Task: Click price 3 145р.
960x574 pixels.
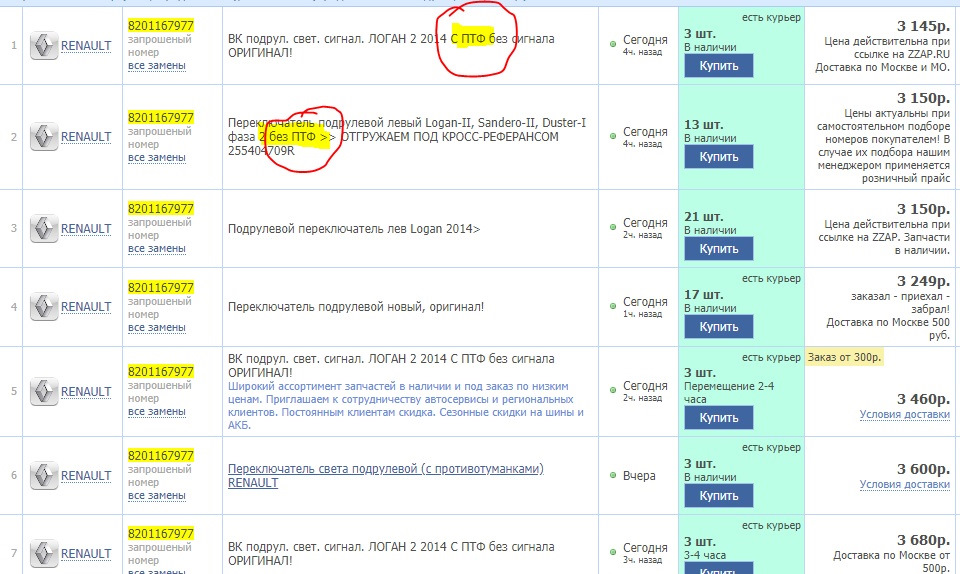Action: pos(923,26)
